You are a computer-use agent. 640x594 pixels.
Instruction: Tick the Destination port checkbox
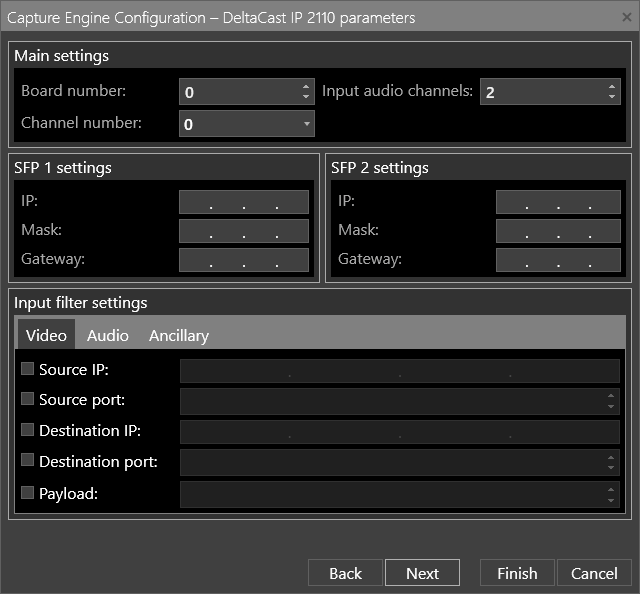[x=27, y=460]
